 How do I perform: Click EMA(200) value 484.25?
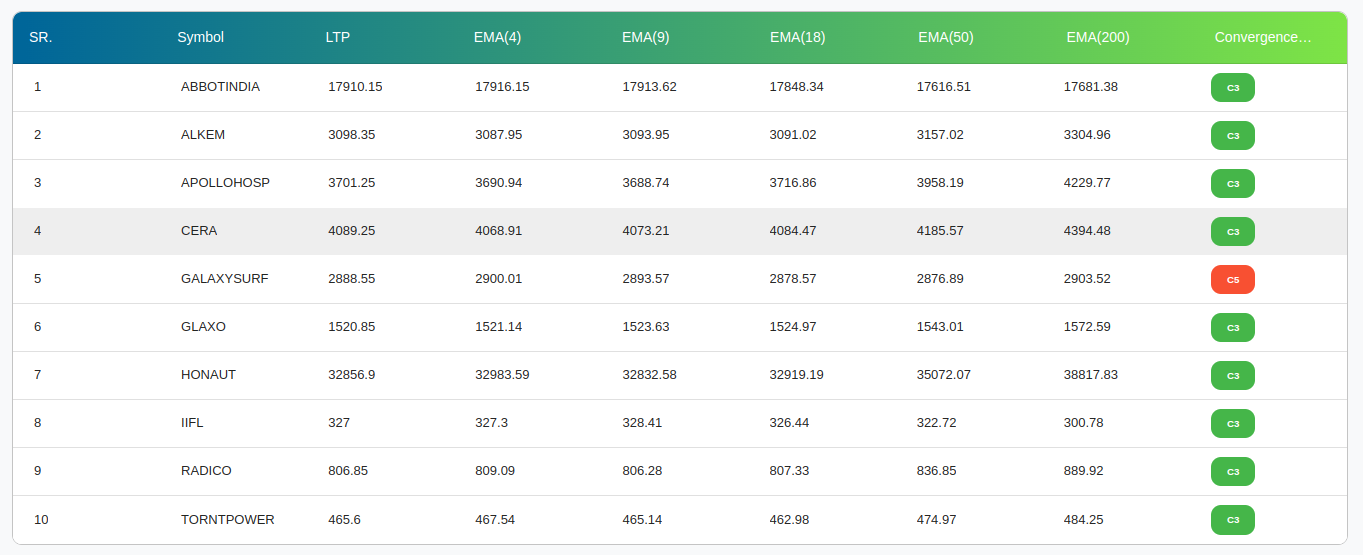(x=1084, y=519)
